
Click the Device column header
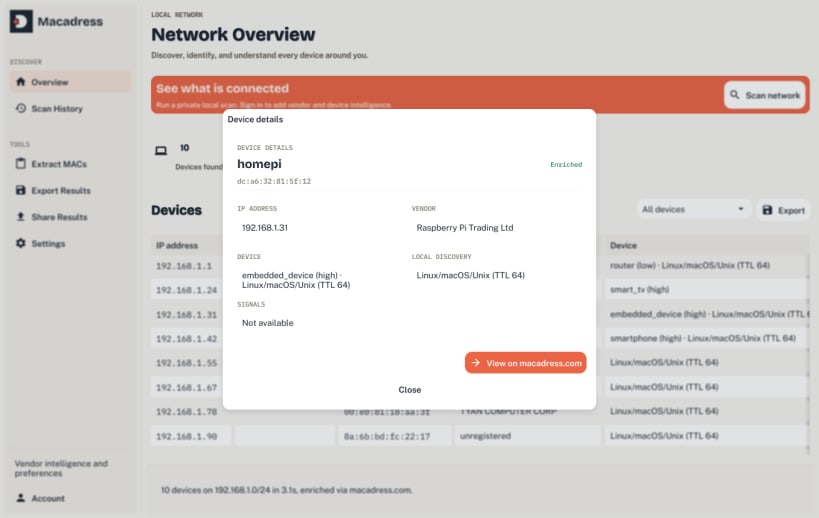coord(623,245)
